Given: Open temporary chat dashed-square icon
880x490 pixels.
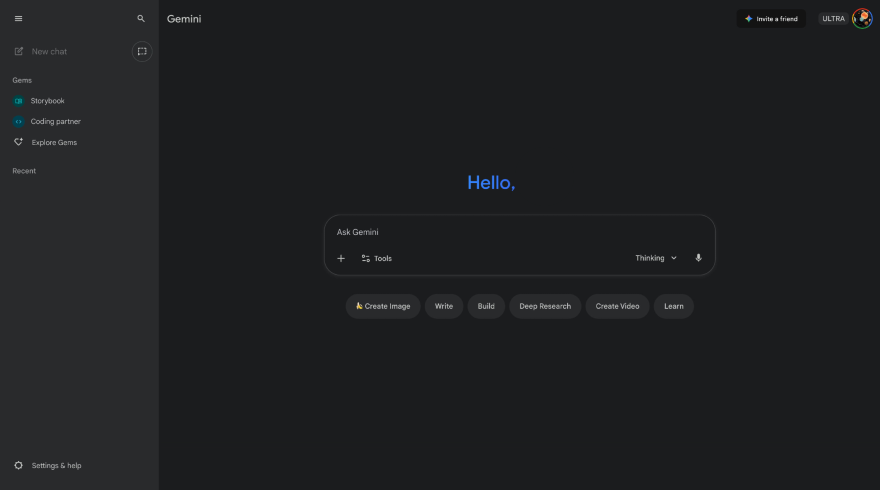Looking at the screenshot, I should tap(142, 52).
